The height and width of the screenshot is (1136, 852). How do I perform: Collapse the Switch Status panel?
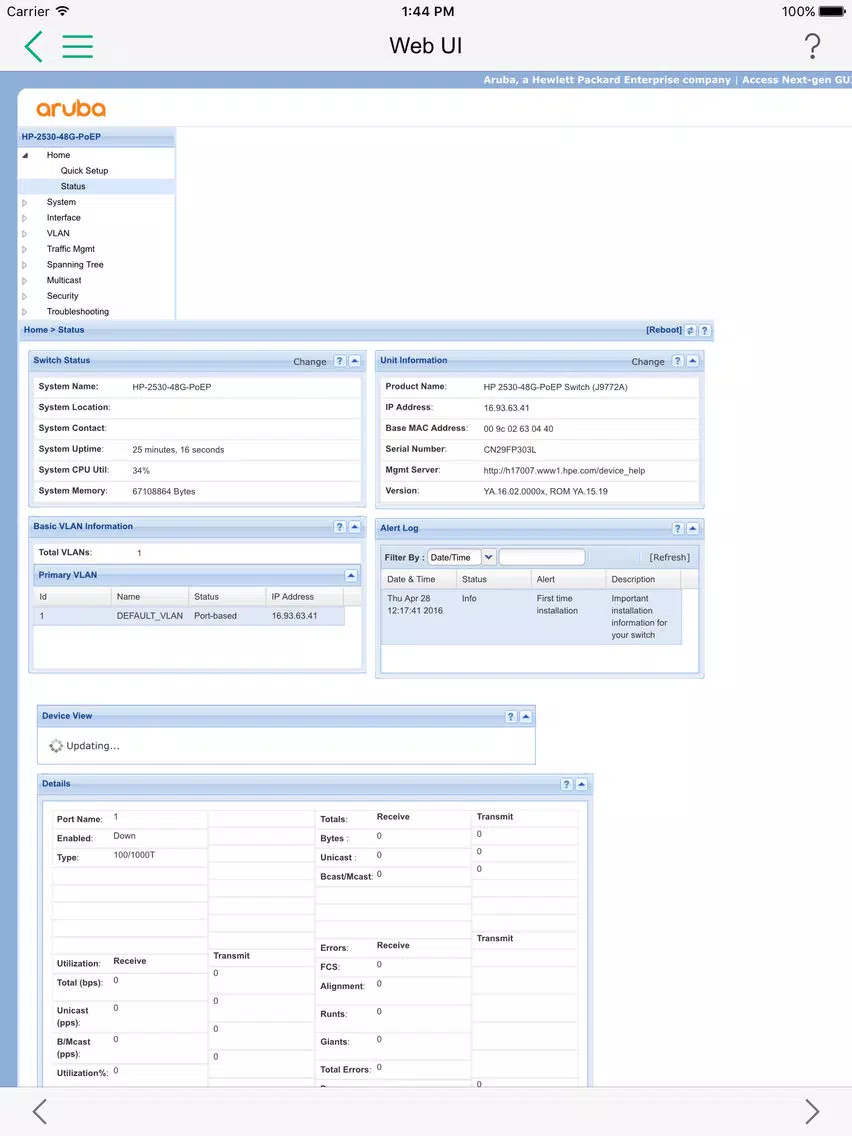[355, 361]
